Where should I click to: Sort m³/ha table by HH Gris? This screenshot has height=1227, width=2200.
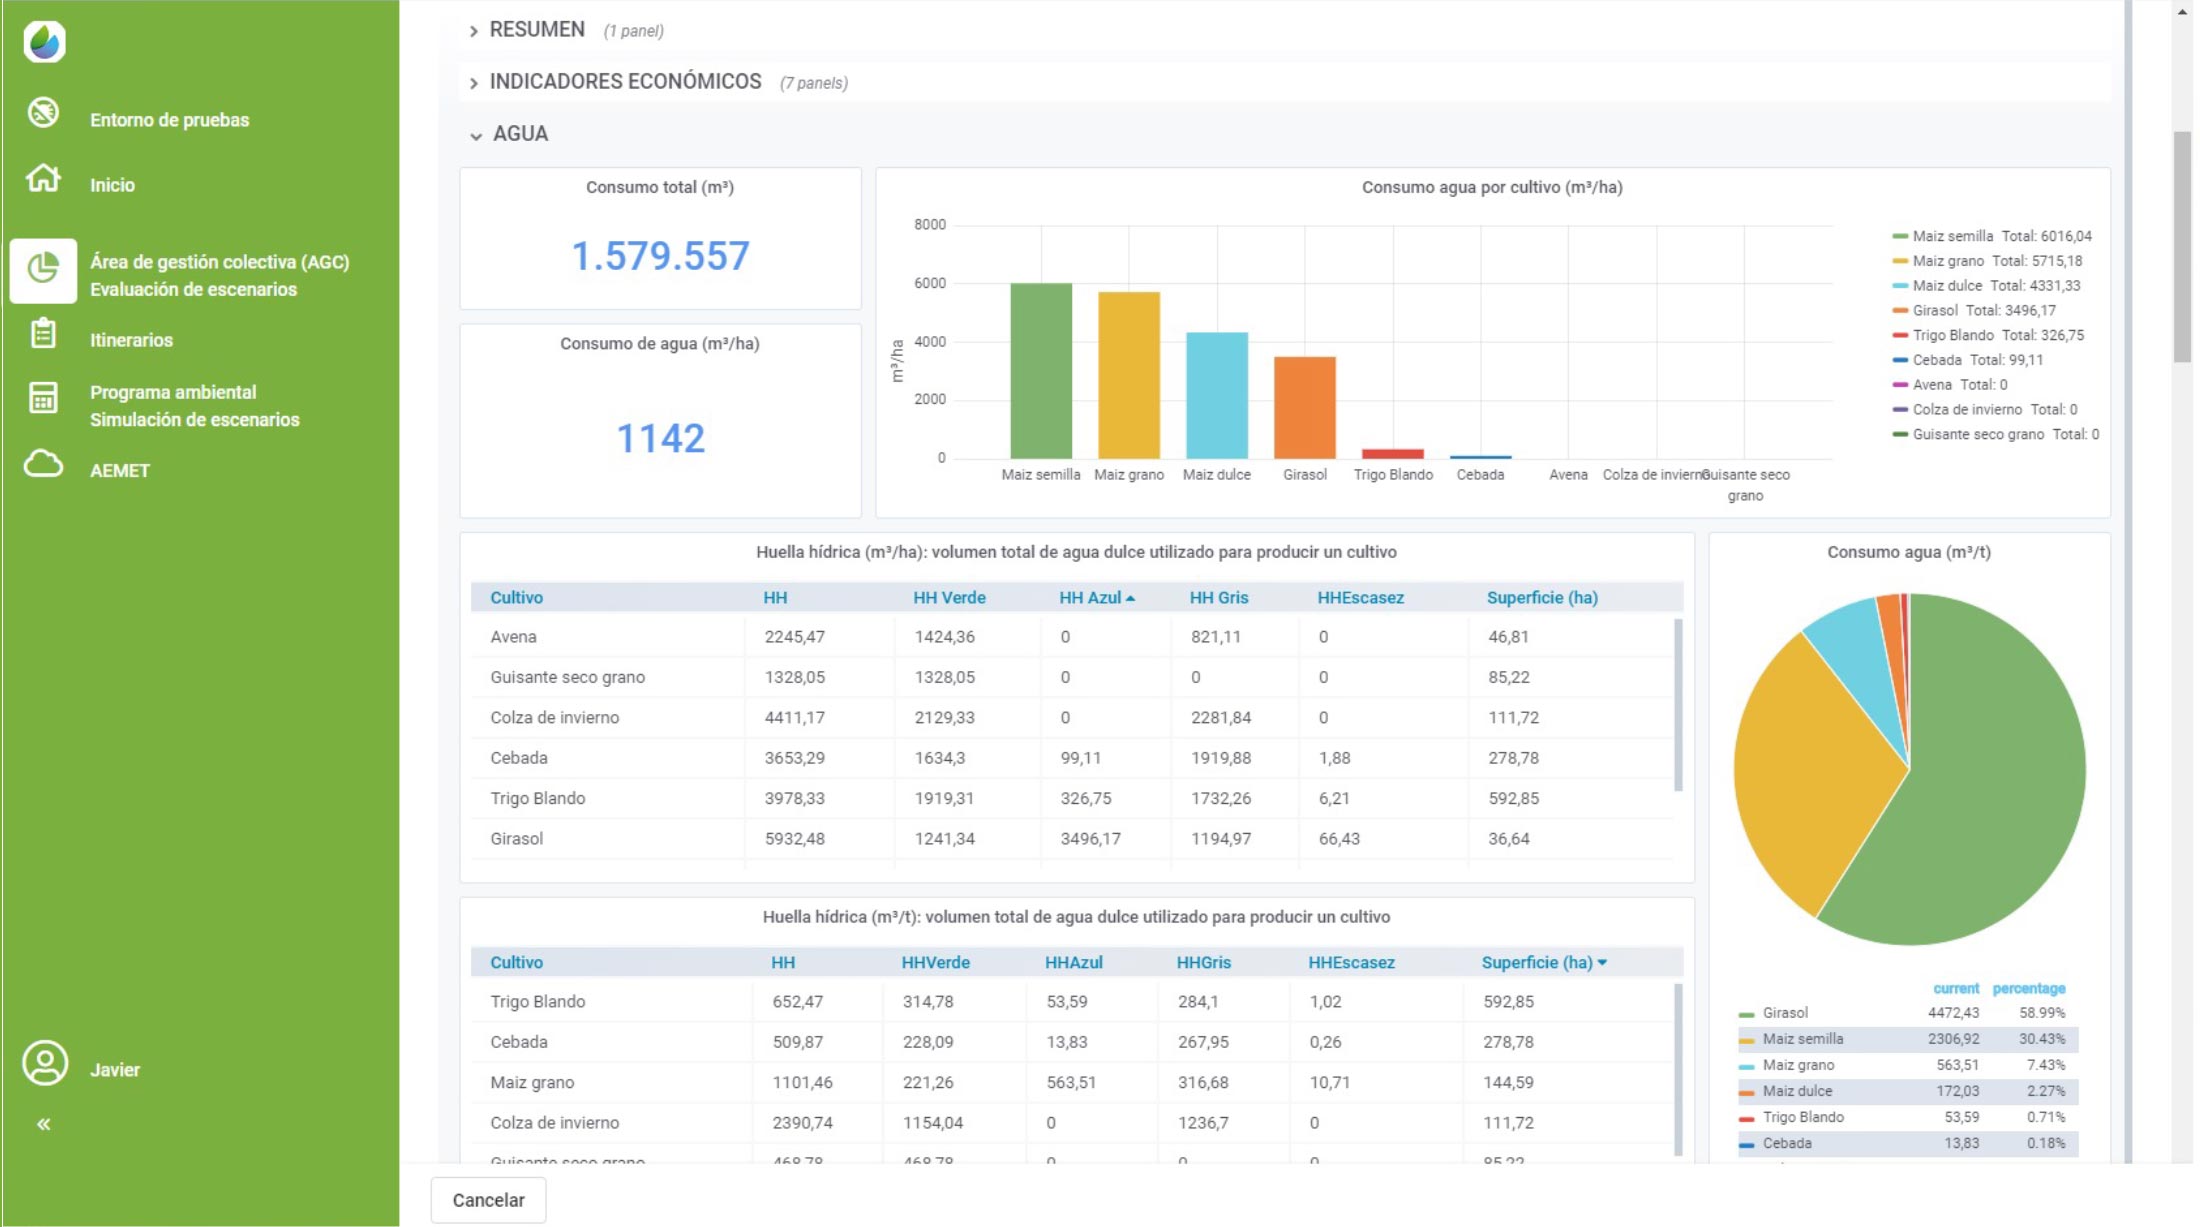click(1218, 597)
